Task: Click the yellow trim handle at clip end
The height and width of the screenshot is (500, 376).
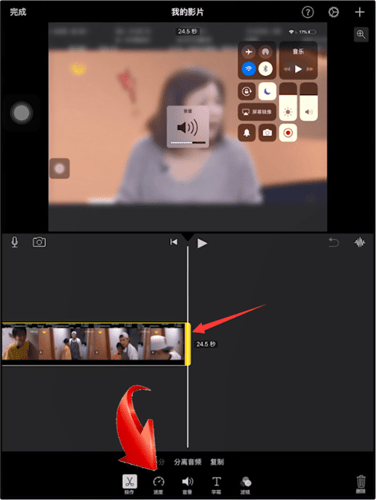Action: 188,344
